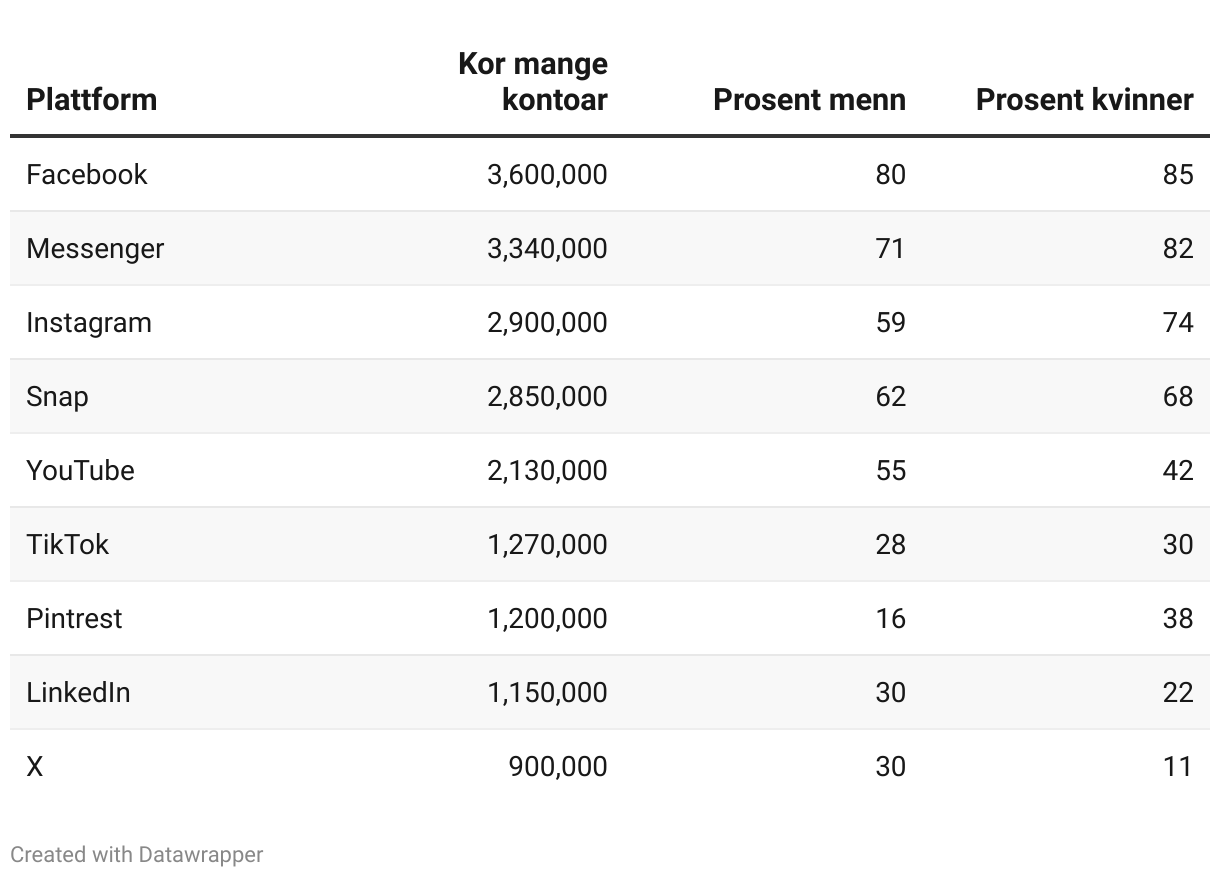Select the Facebook row label
Viewport: 1220px width, 878px height.
tap(87, 175)
